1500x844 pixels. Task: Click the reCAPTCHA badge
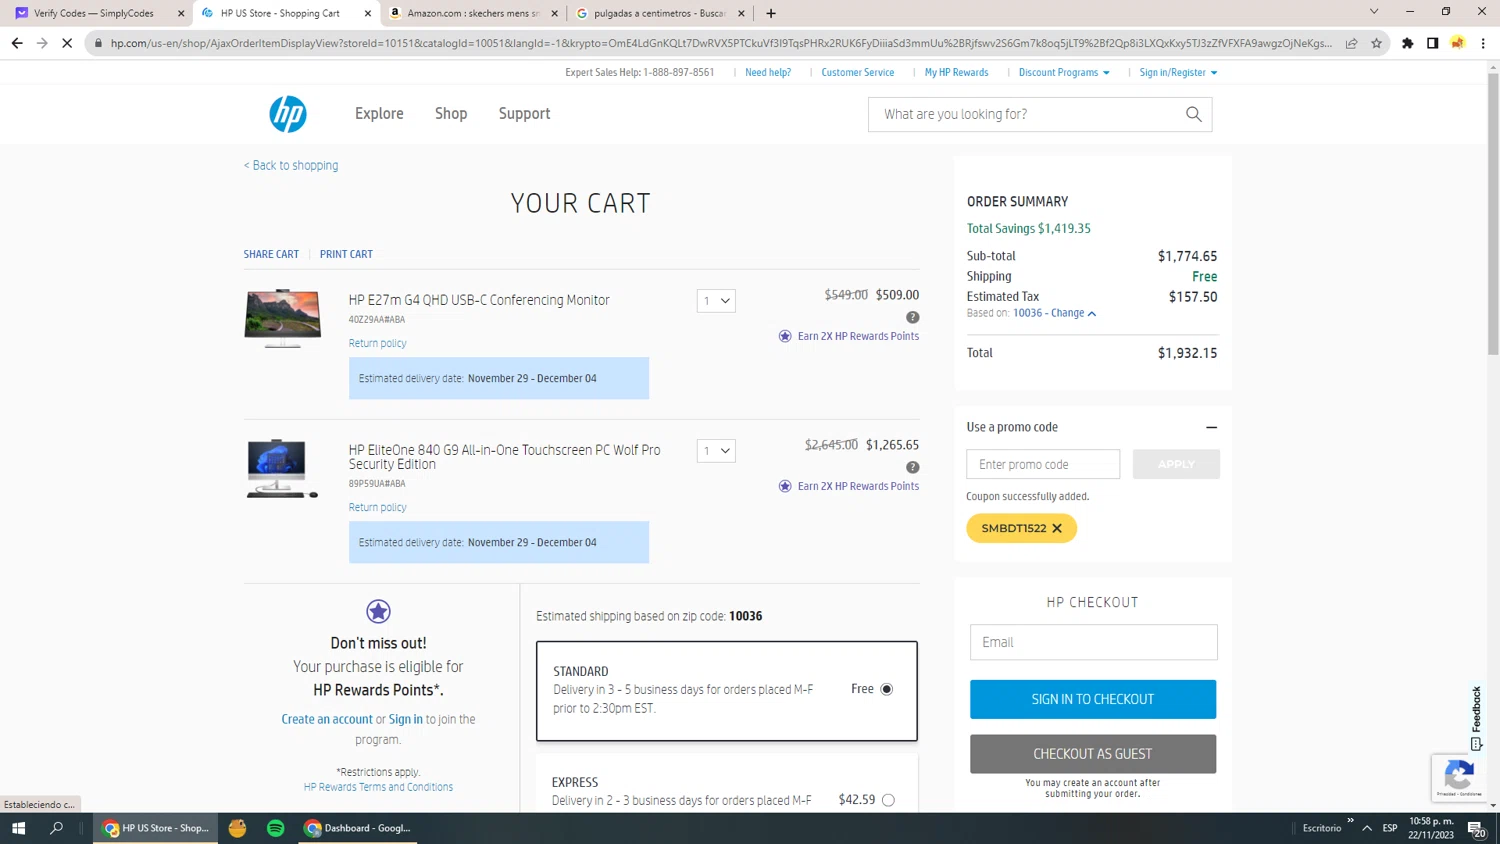pyautogui.click(x=1459, y=777)
